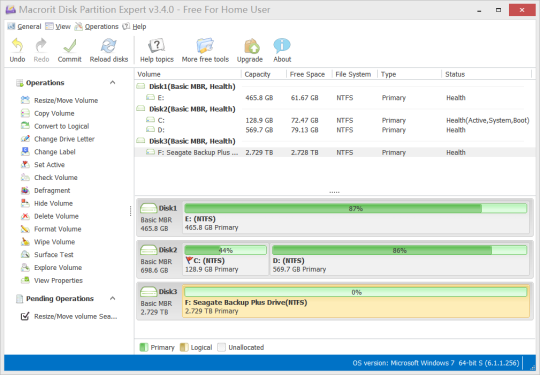The width and height of the screenshot is (540, 375).
Task: Click the Primary legend swatch
Action: (x=144, y=347)
